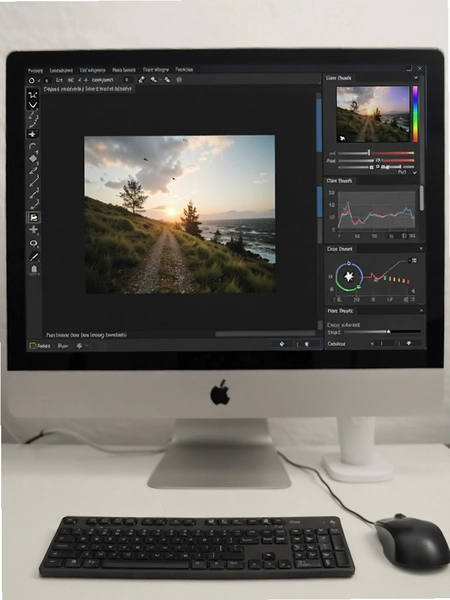The width and height of the screenshot is (450, 600).
Task: Open the leftmost menu in the menu bar
Action: tap(35, 70)
